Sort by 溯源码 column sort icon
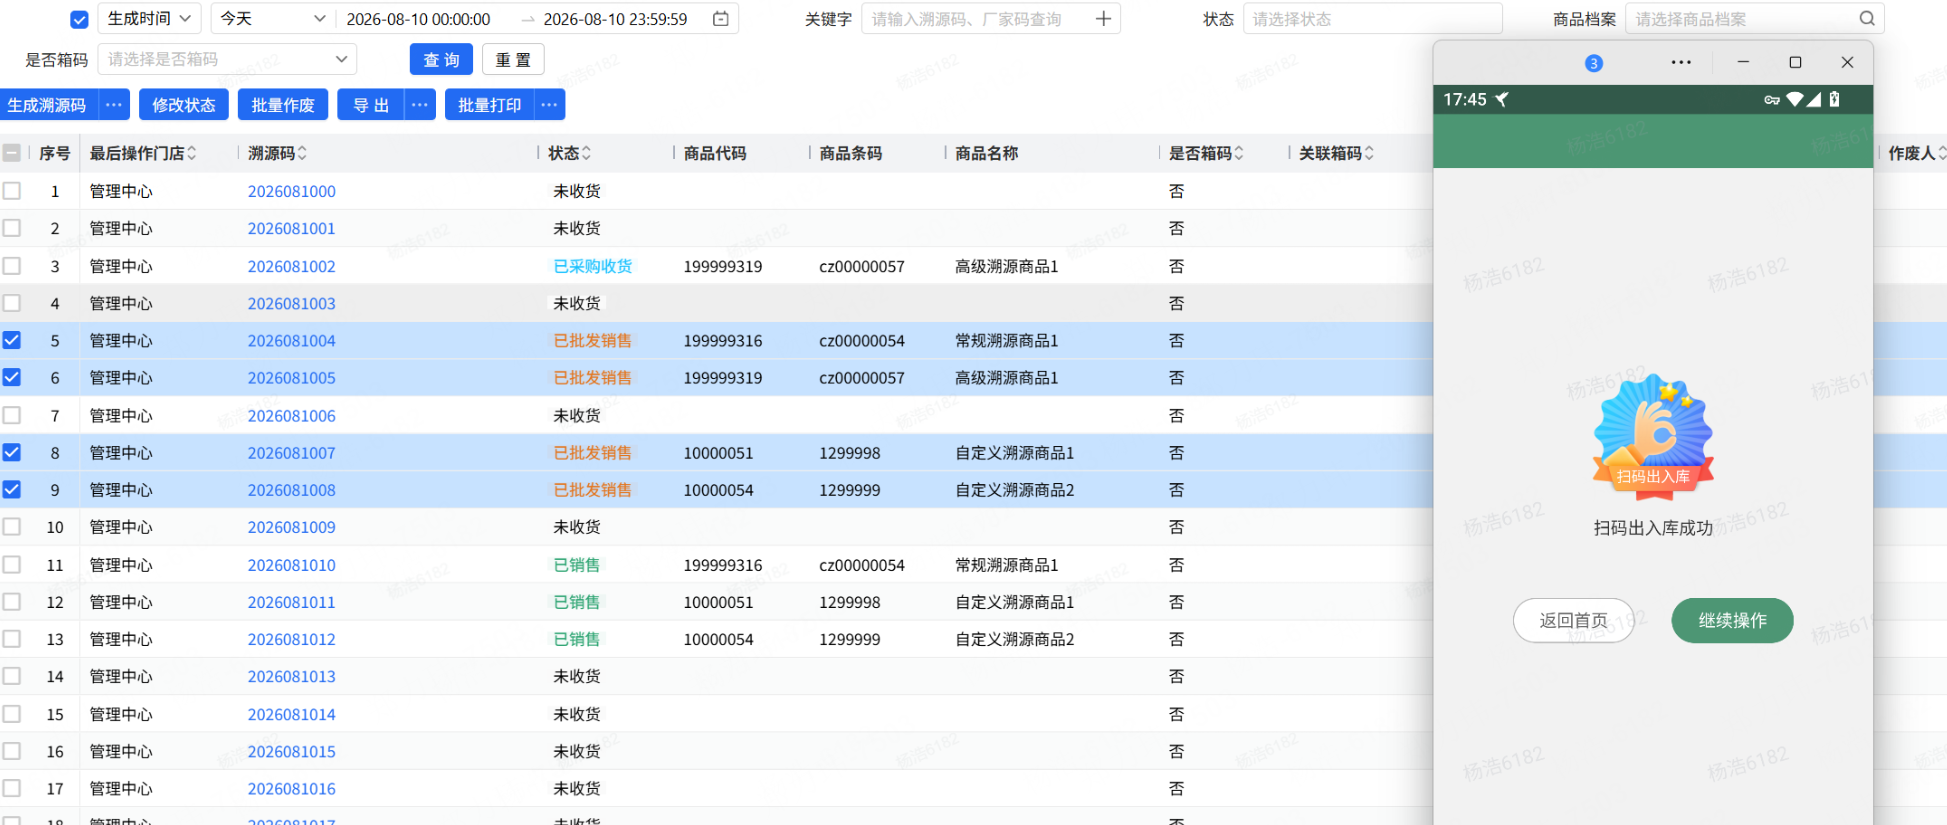This screenshot has height=825, width=1947. [302, 153]
